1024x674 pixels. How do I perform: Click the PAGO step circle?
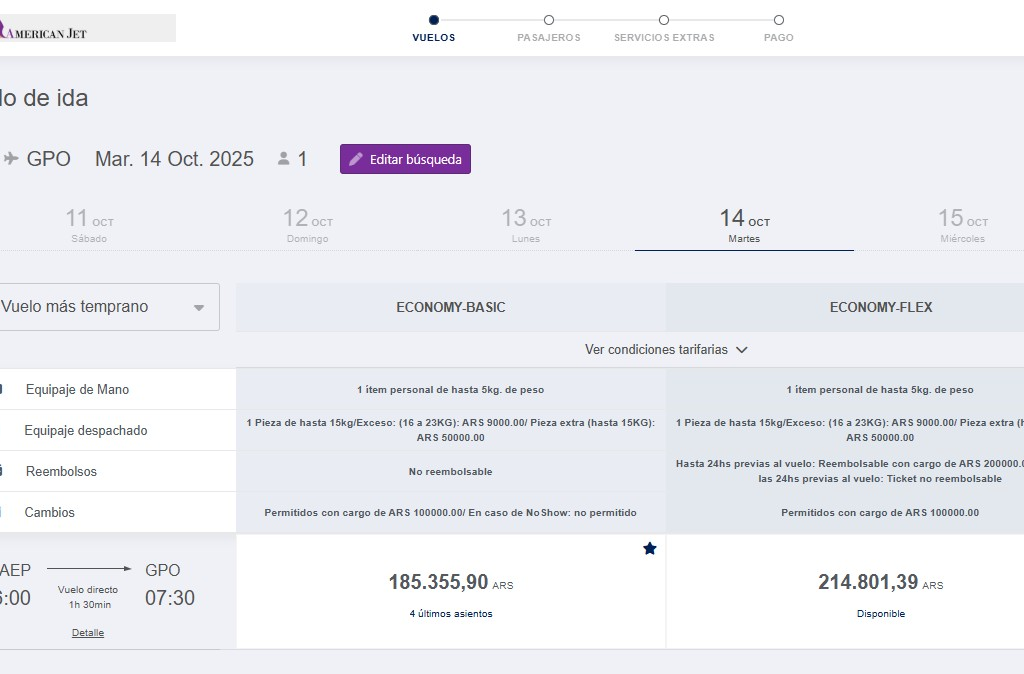778,20
